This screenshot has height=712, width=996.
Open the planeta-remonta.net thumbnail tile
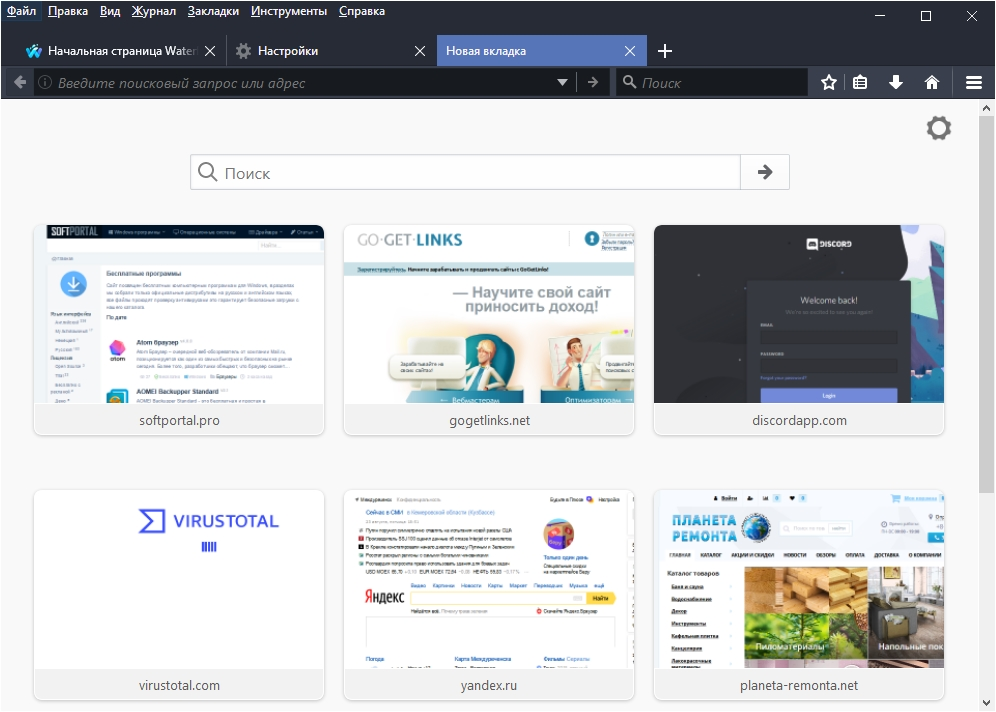click(x=799, y=594)
